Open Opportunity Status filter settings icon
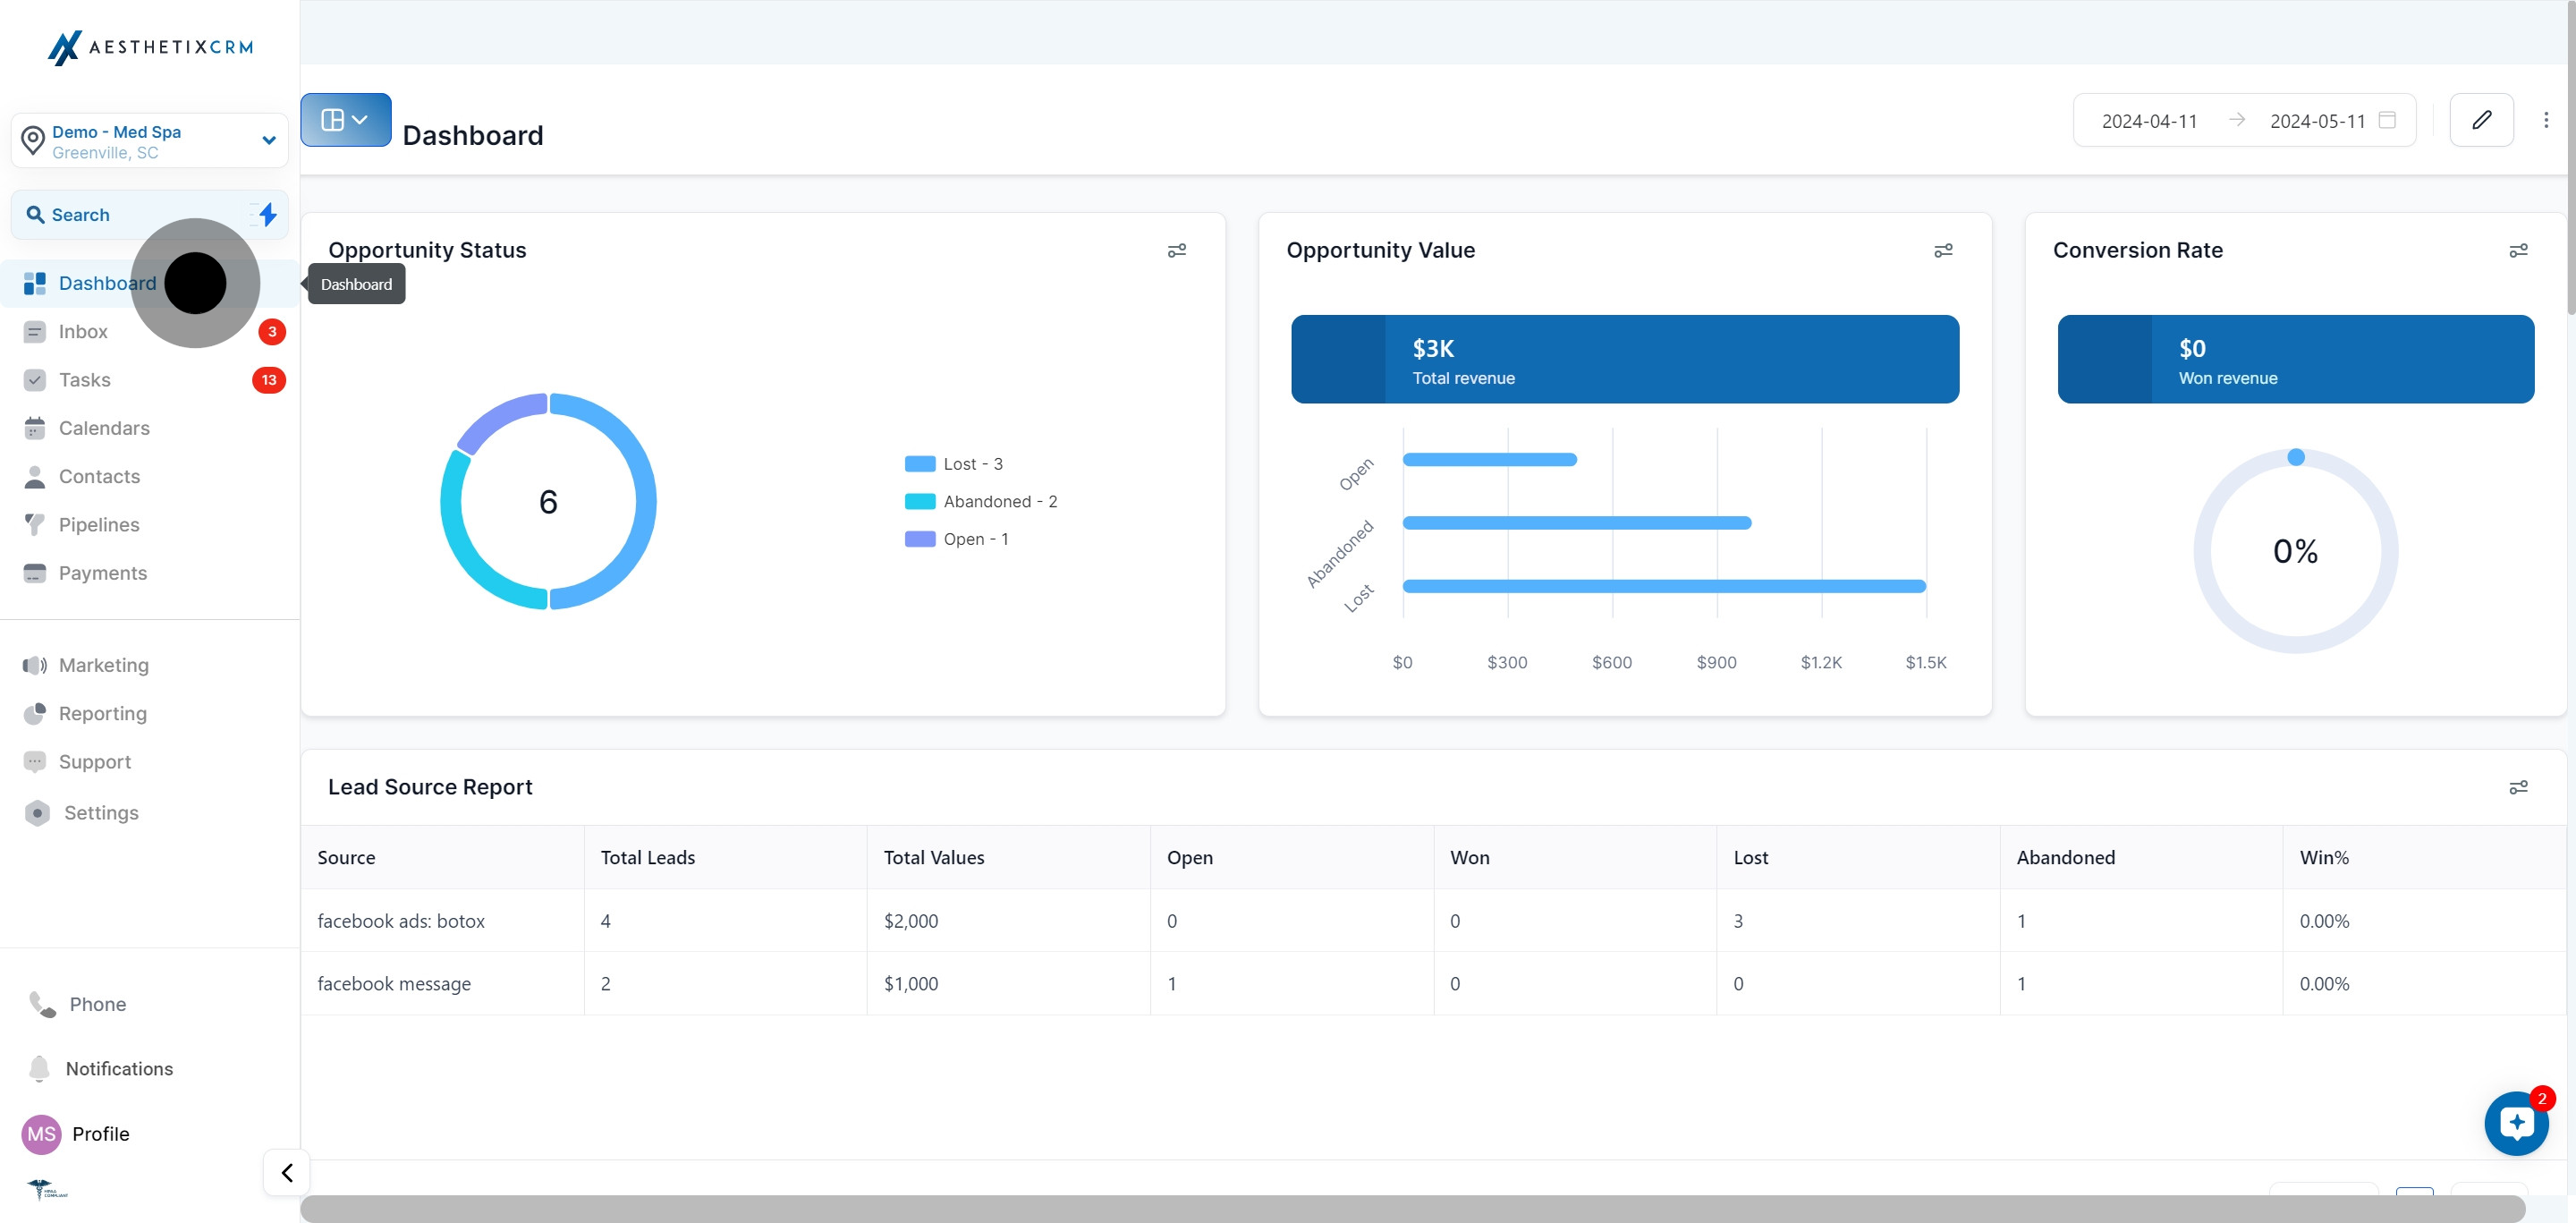The width and height of the screenshot is (2576, 1223). pyautogui.click(x=1177, y=250)
